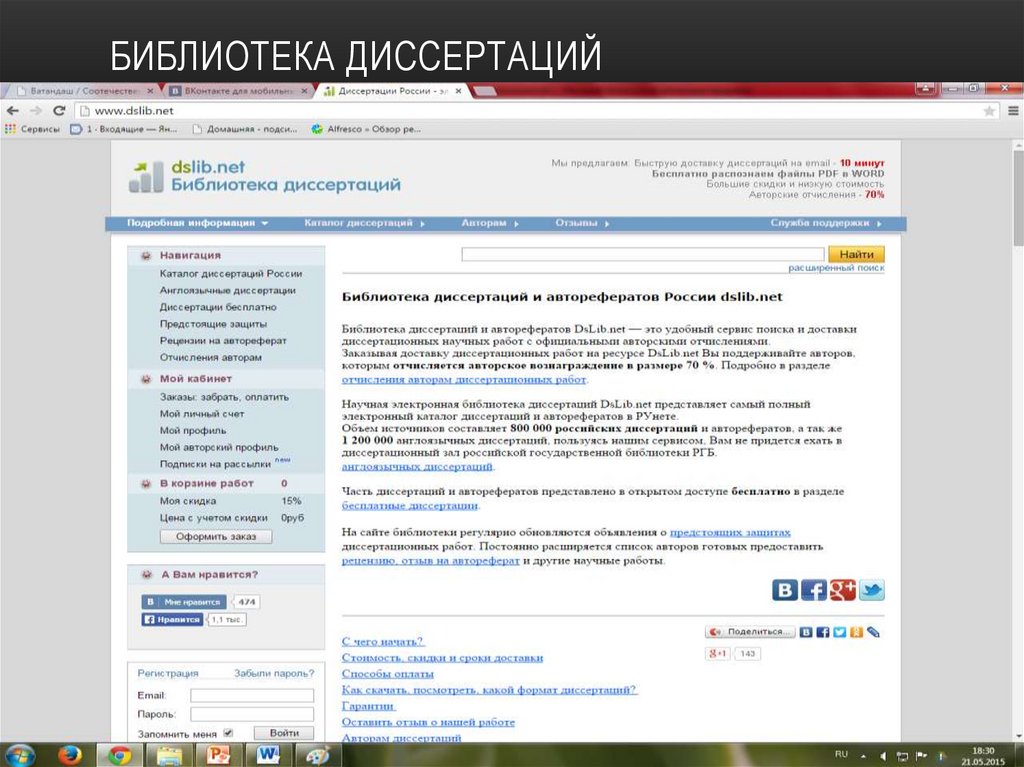Open the С чего начать? link
The height and width of the screenshot is (767, 1024).
tap(383, 642)
